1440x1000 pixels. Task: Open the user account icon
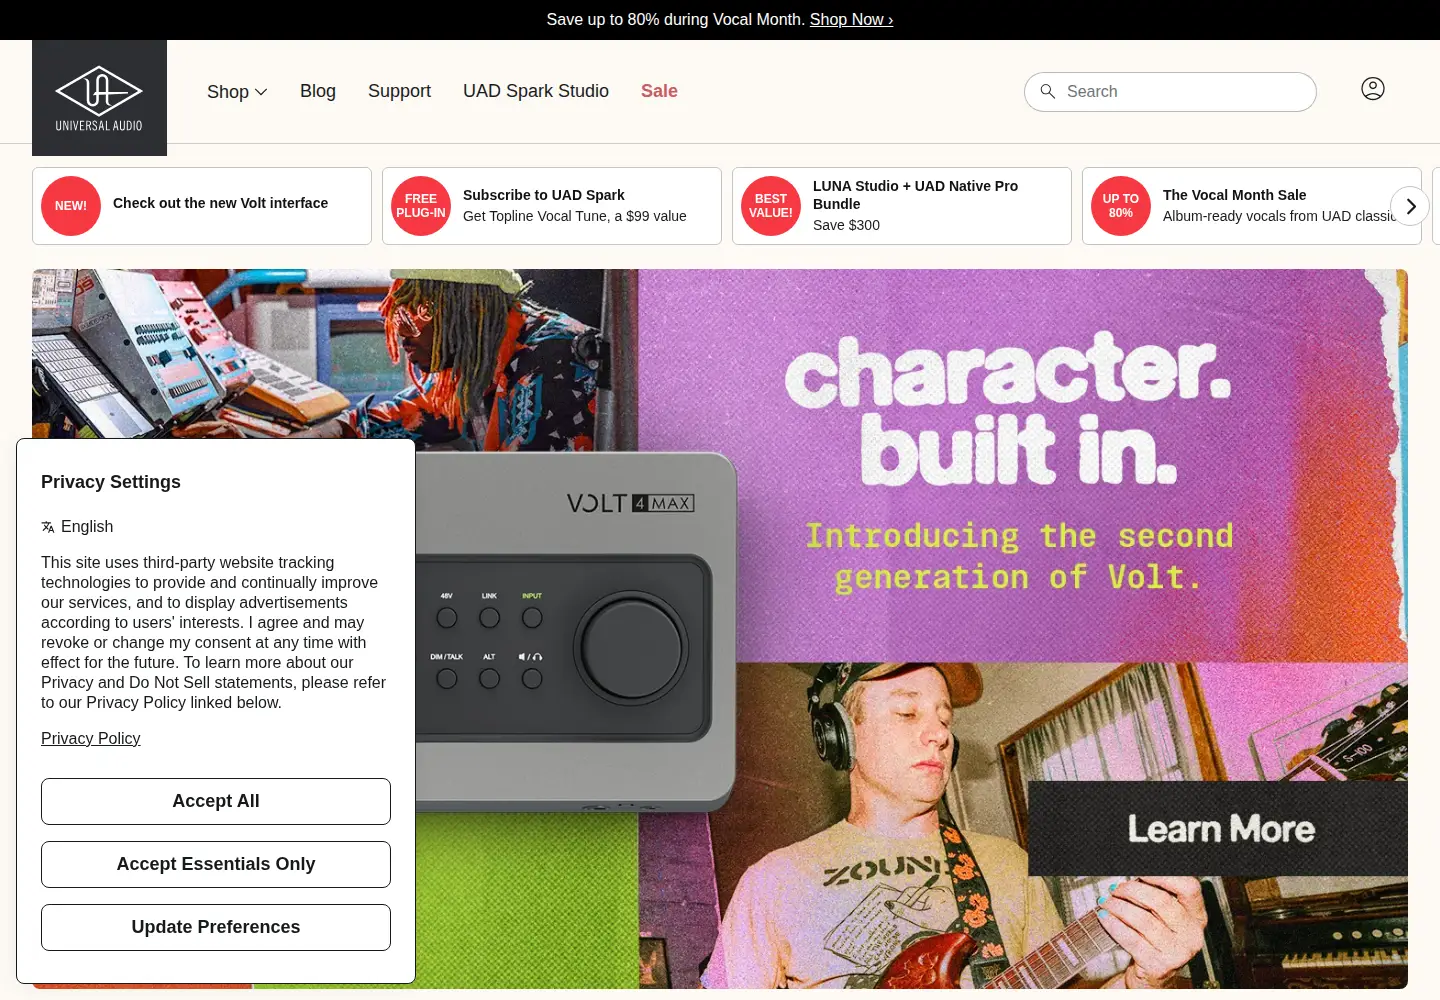click(x=1373, y=89)
